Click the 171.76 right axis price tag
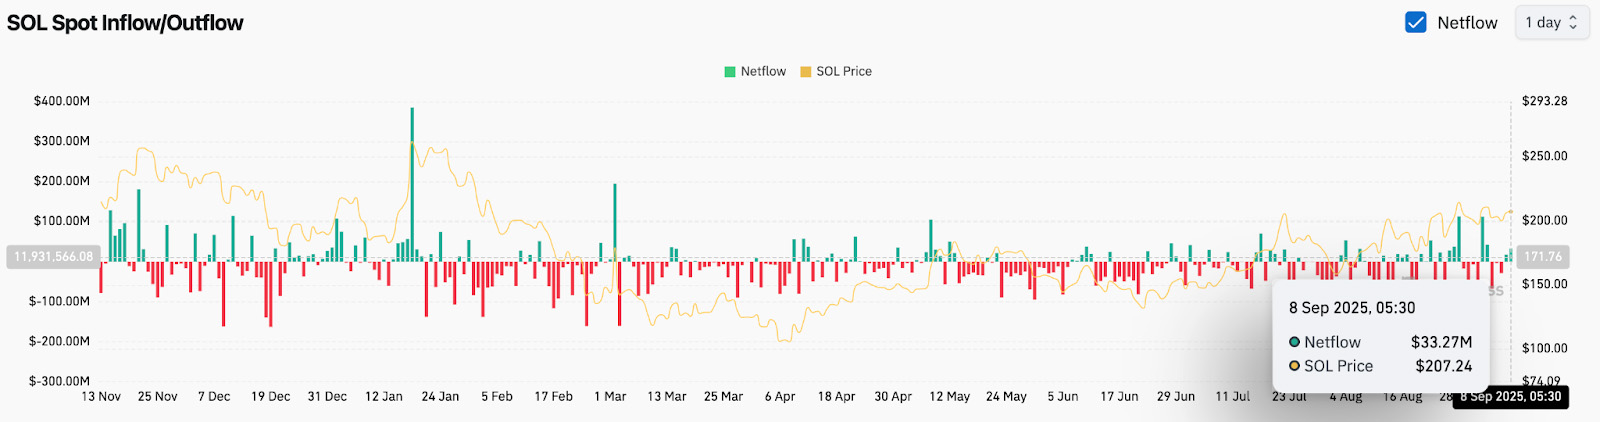This screenshot has width=1600, height=422. click(x=1543, y=257)
